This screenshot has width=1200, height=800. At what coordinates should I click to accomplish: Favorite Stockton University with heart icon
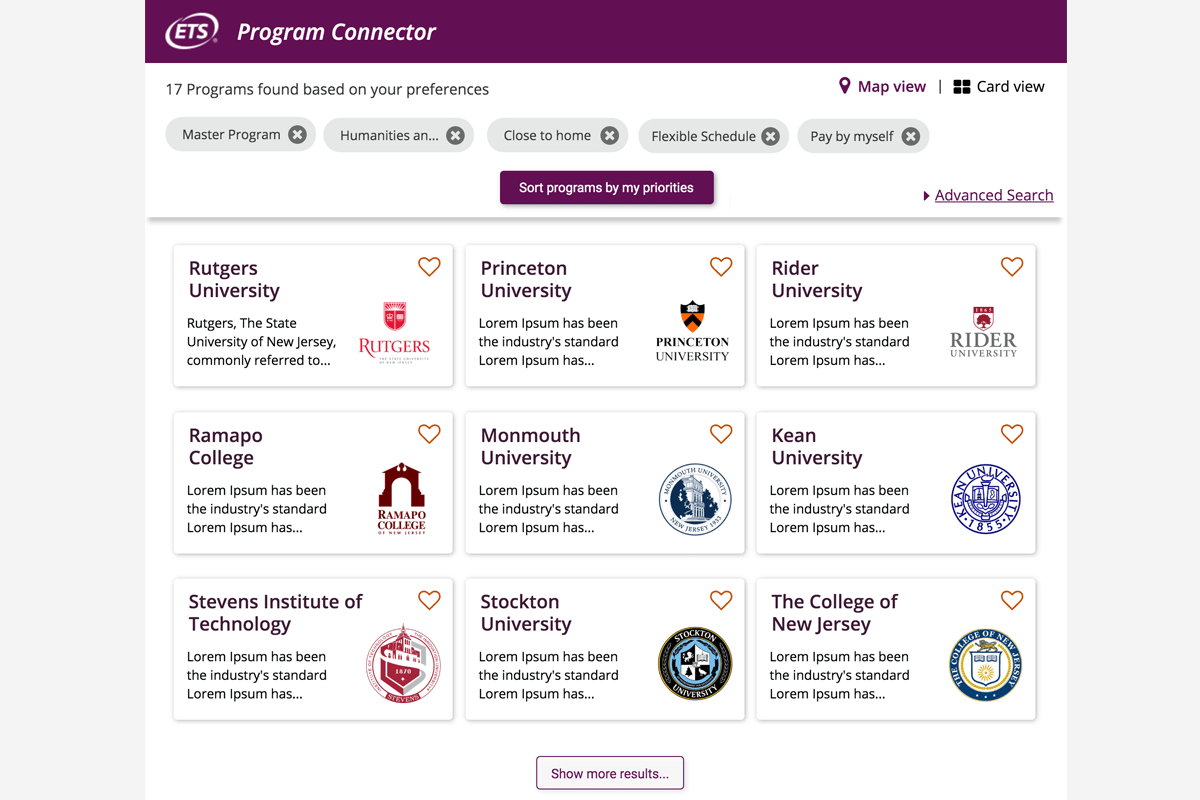click(721, 600)
